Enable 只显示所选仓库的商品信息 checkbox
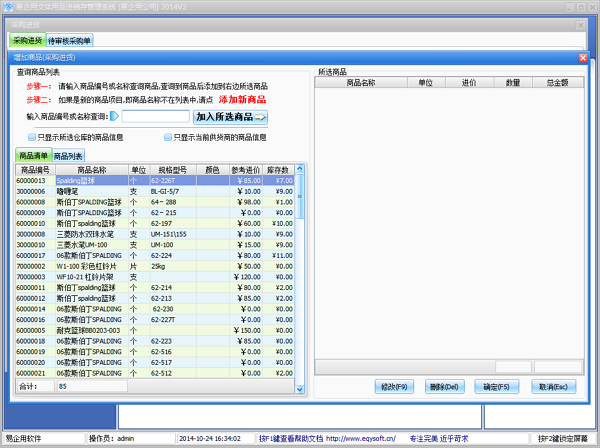This screenshot has width=600, height=448. [x=32, y=137]
